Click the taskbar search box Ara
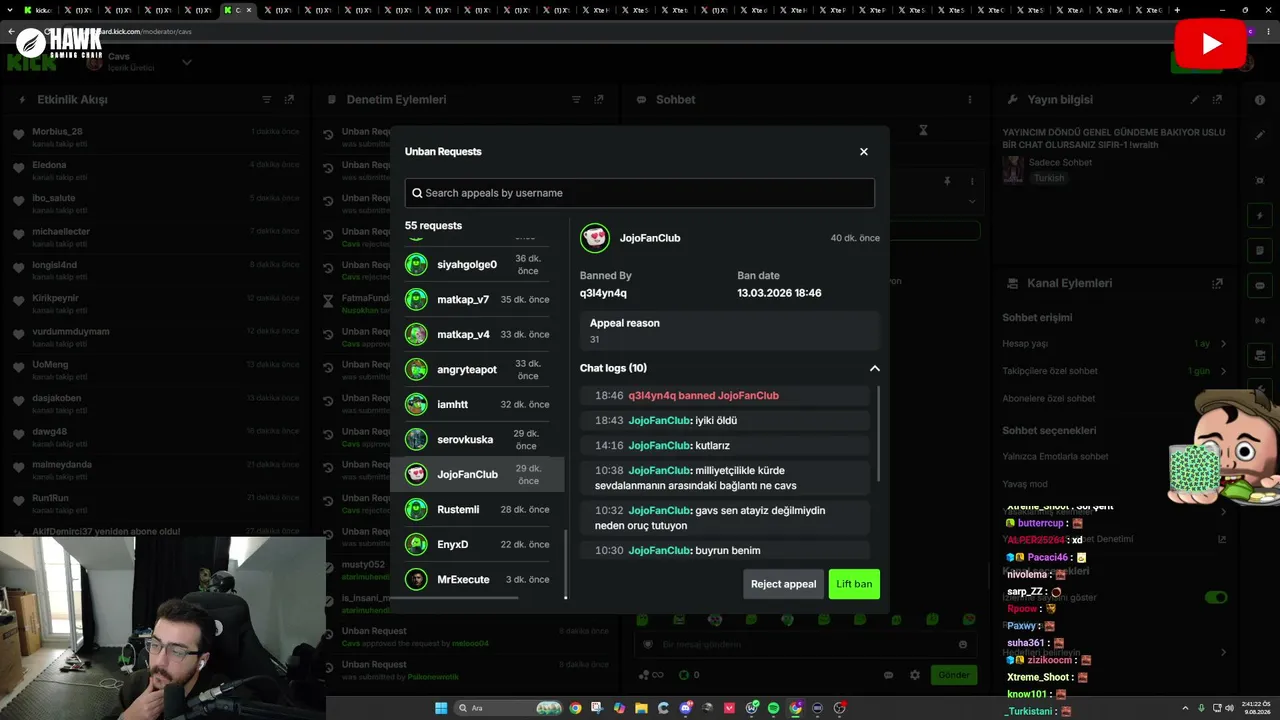 (508, 708)
